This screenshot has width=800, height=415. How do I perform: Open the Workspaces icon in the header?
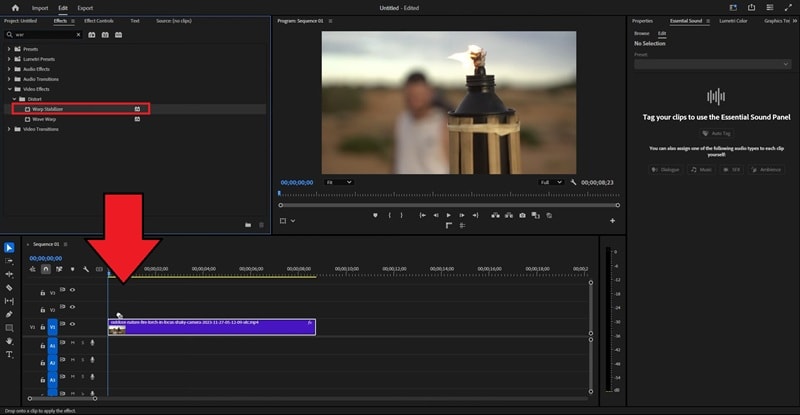pos(733,8)
